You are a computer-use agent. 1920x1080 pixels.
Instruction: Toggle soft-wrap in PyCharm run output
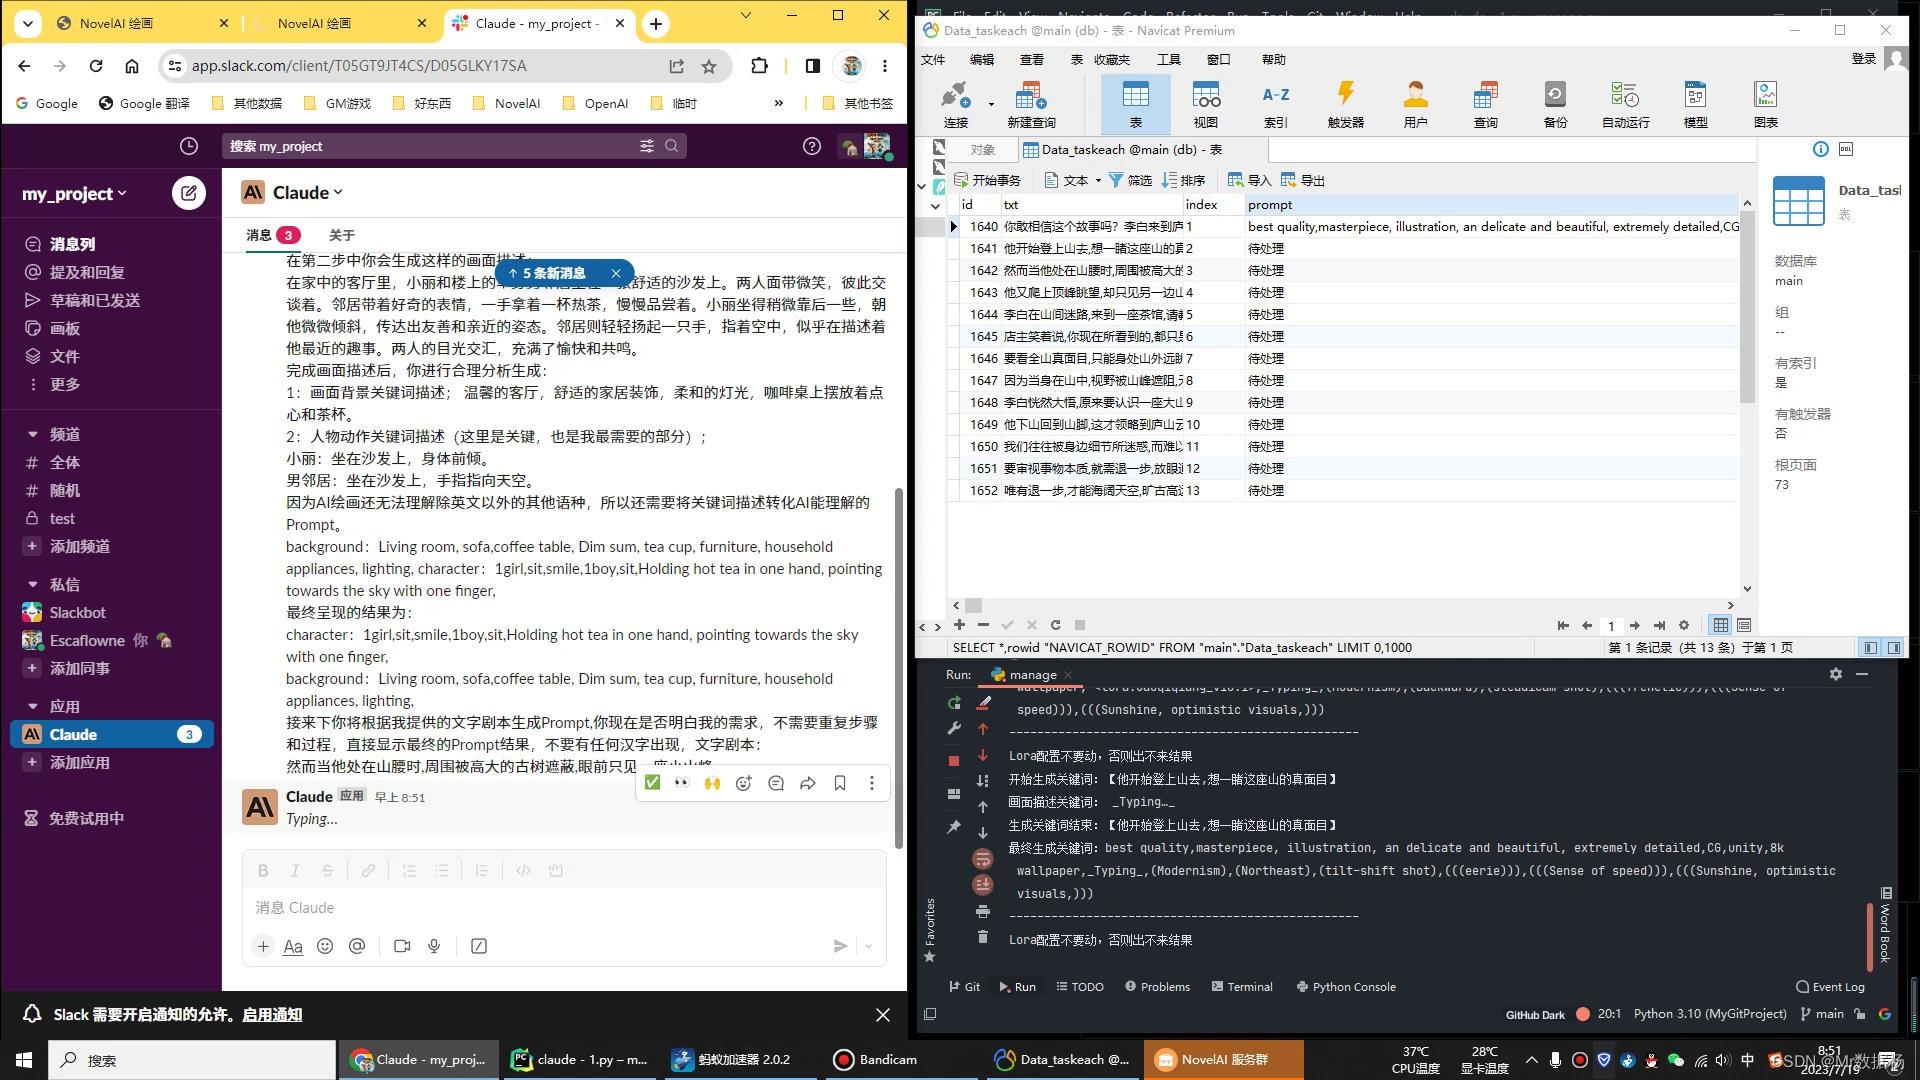click(x=982, y=858)
